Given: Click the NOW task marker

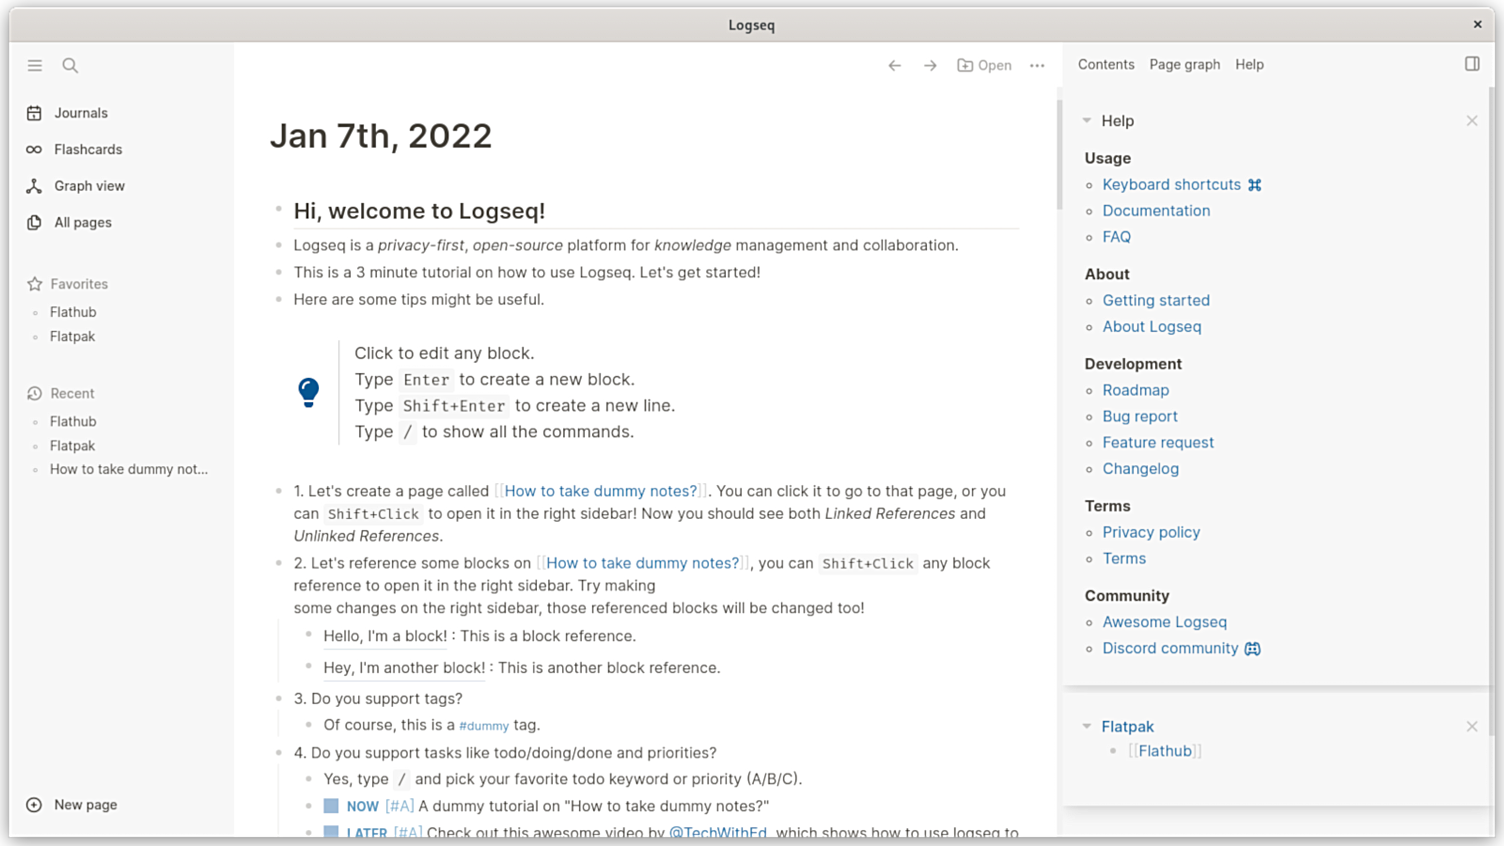Looking at the screenshot, I should [x=362, y=806].
